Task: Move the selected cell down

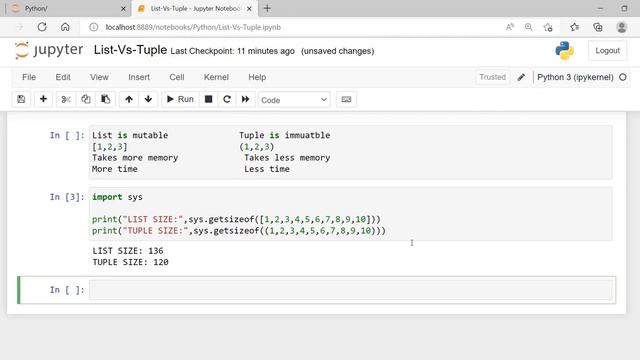Action: [x=149, y=99]
